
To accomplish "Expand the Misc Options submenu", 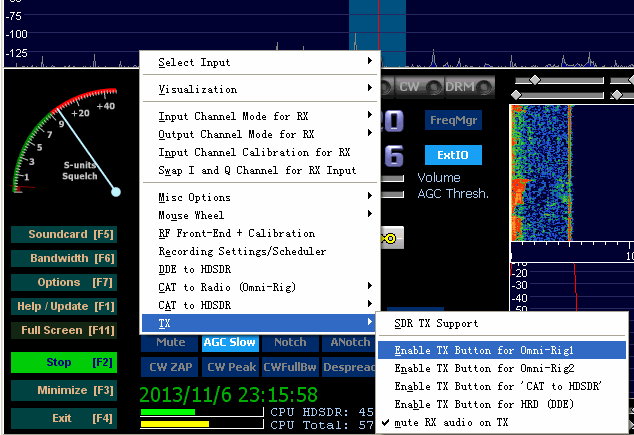I will pos(260,197).
